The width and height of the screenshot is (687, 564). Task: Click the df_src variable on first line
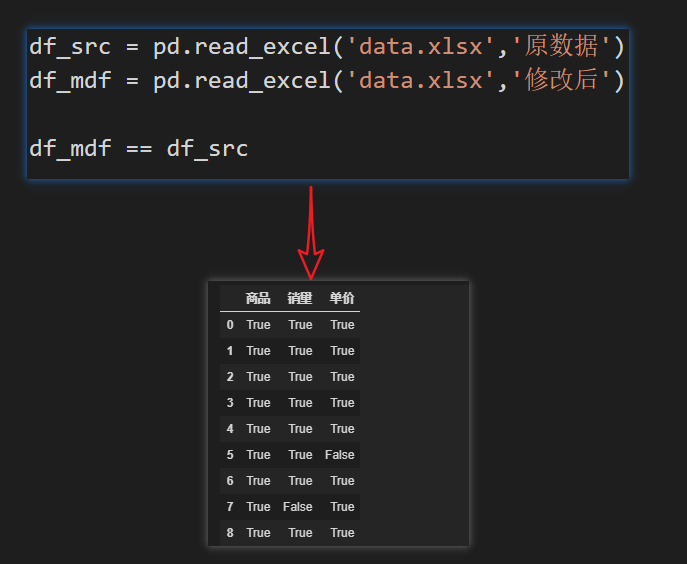tap(69, 46)
